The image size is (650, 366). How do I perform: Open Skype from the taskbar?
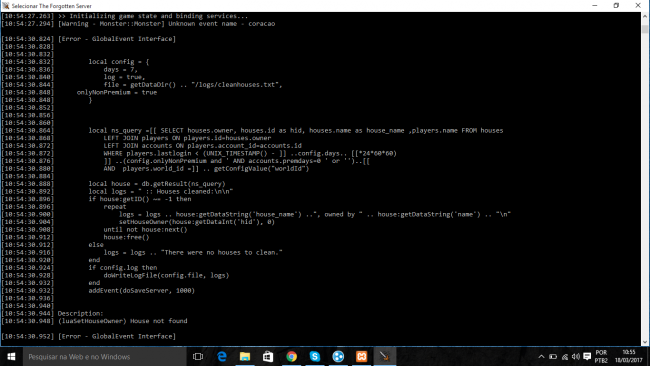point(315,356)
